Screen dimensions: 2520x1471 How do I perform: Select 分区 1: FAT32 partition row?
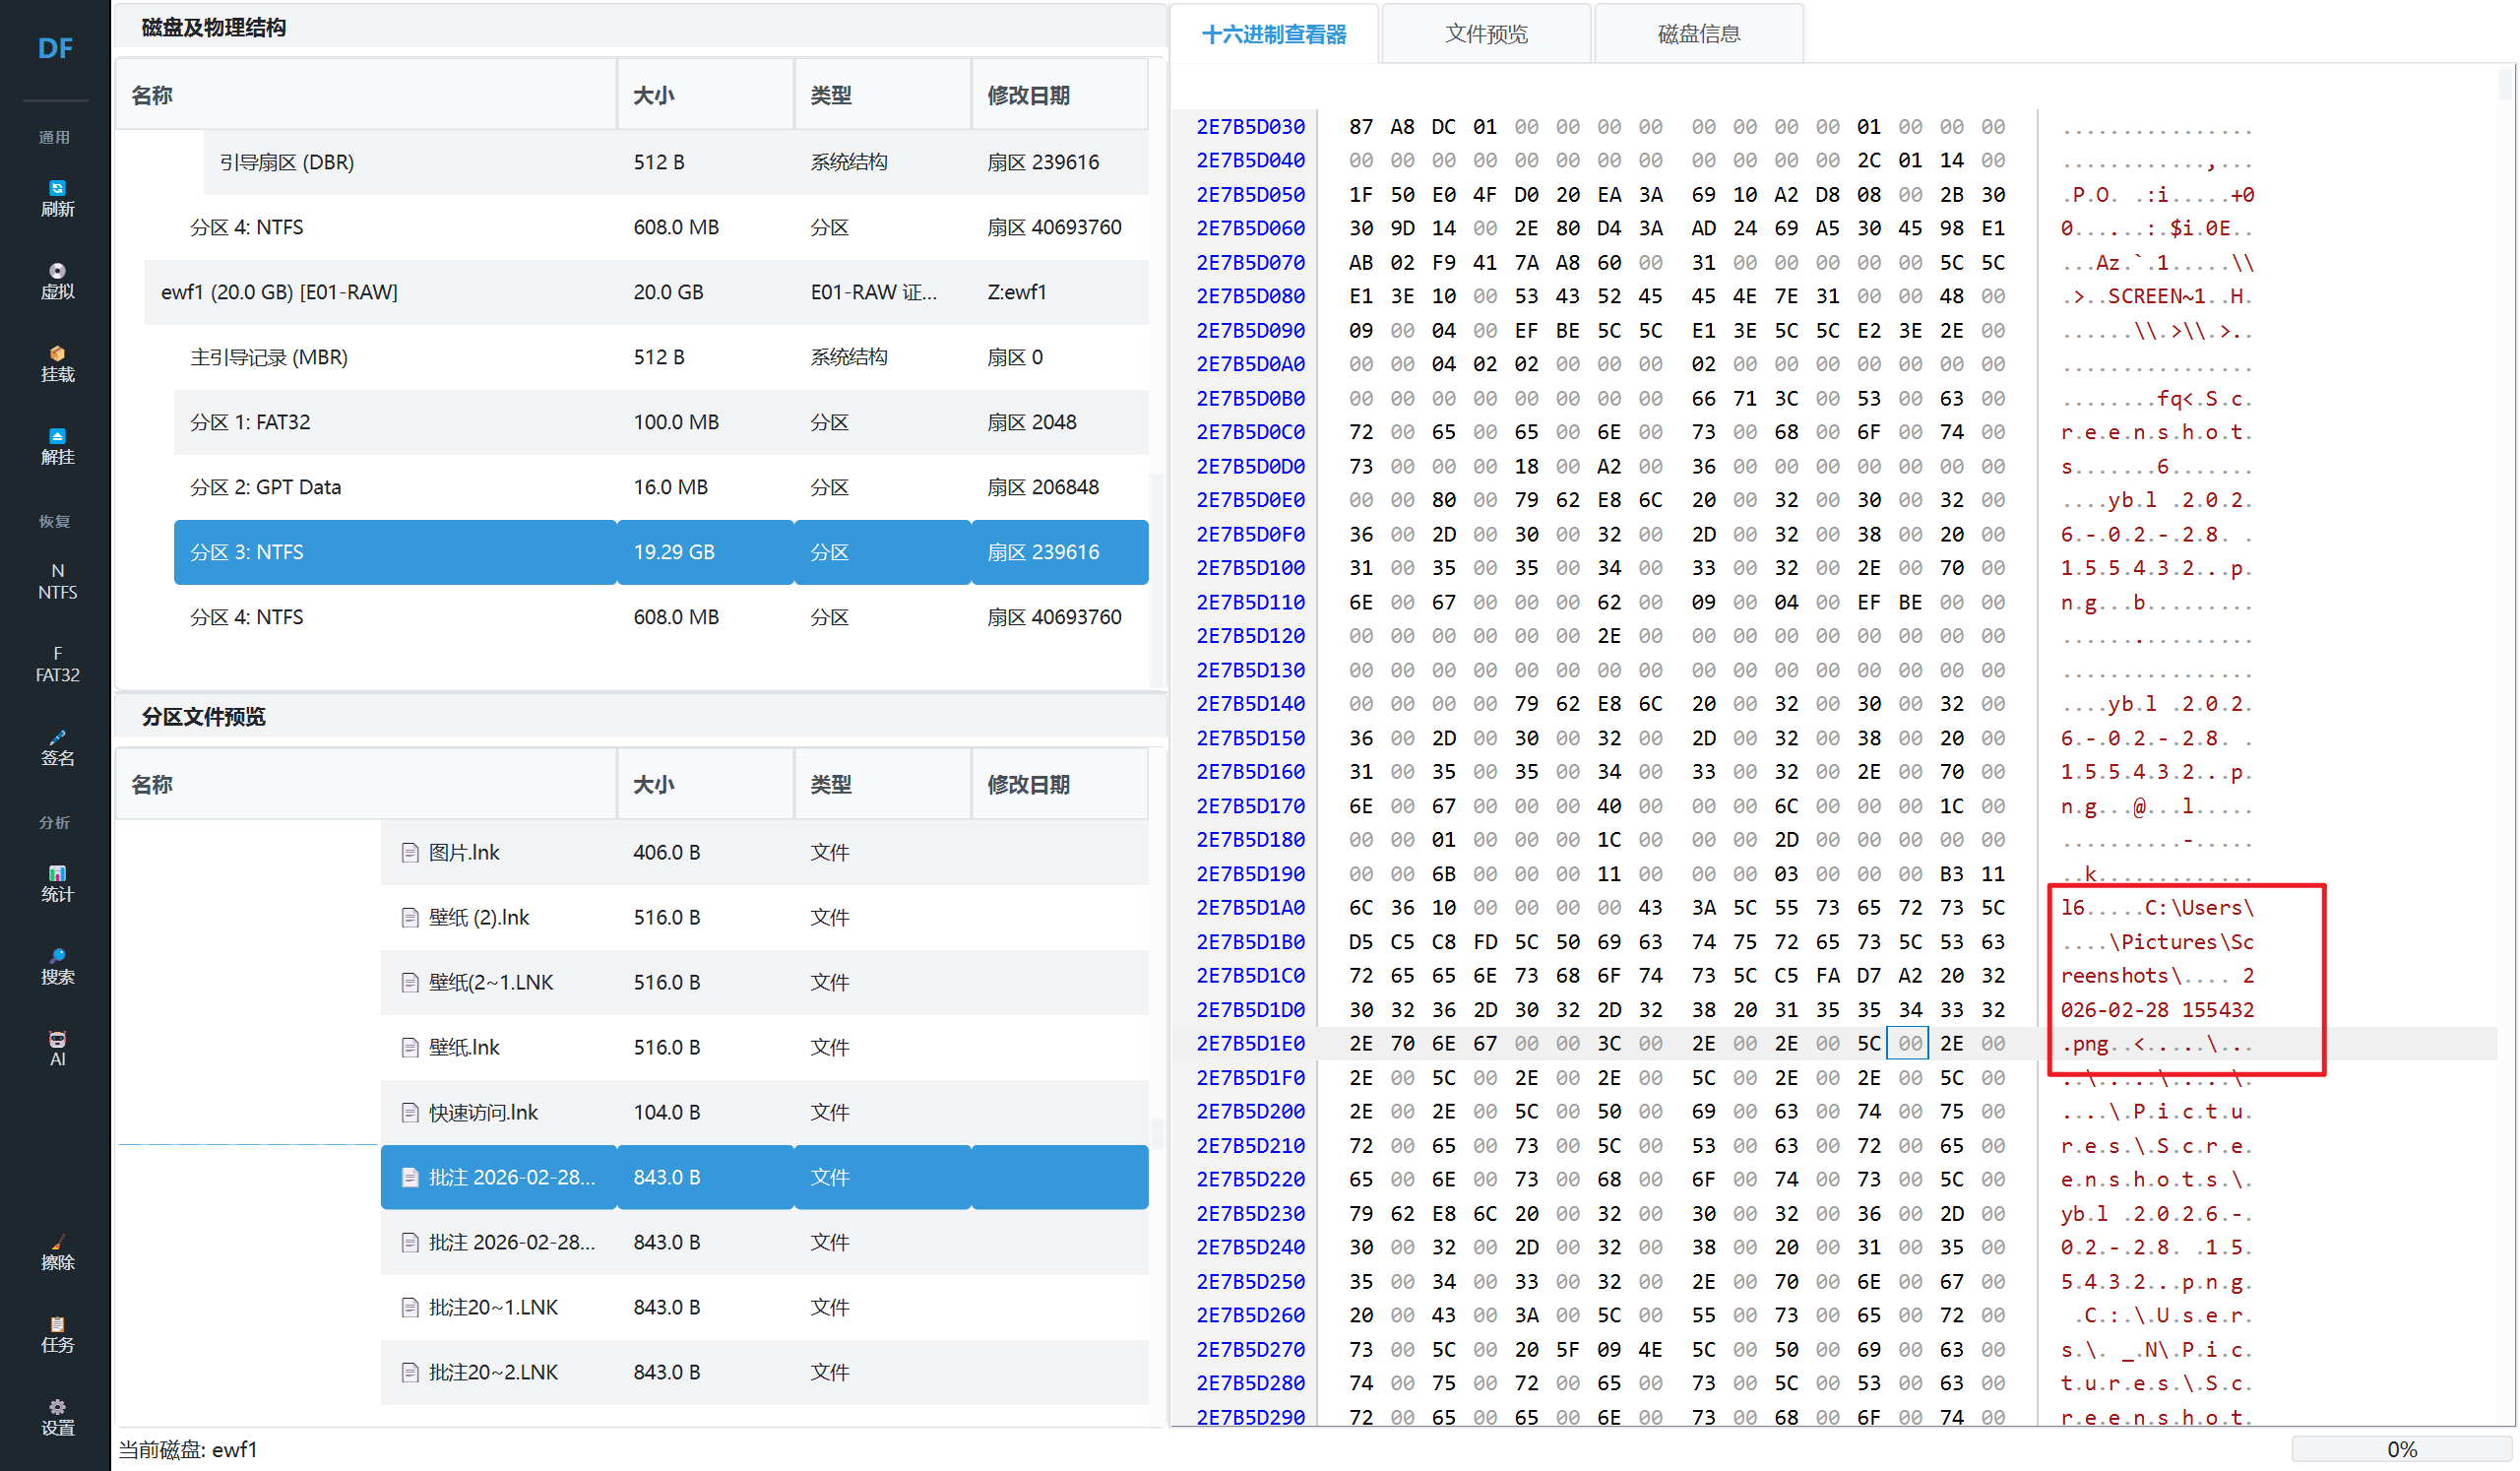click(250, 422)
